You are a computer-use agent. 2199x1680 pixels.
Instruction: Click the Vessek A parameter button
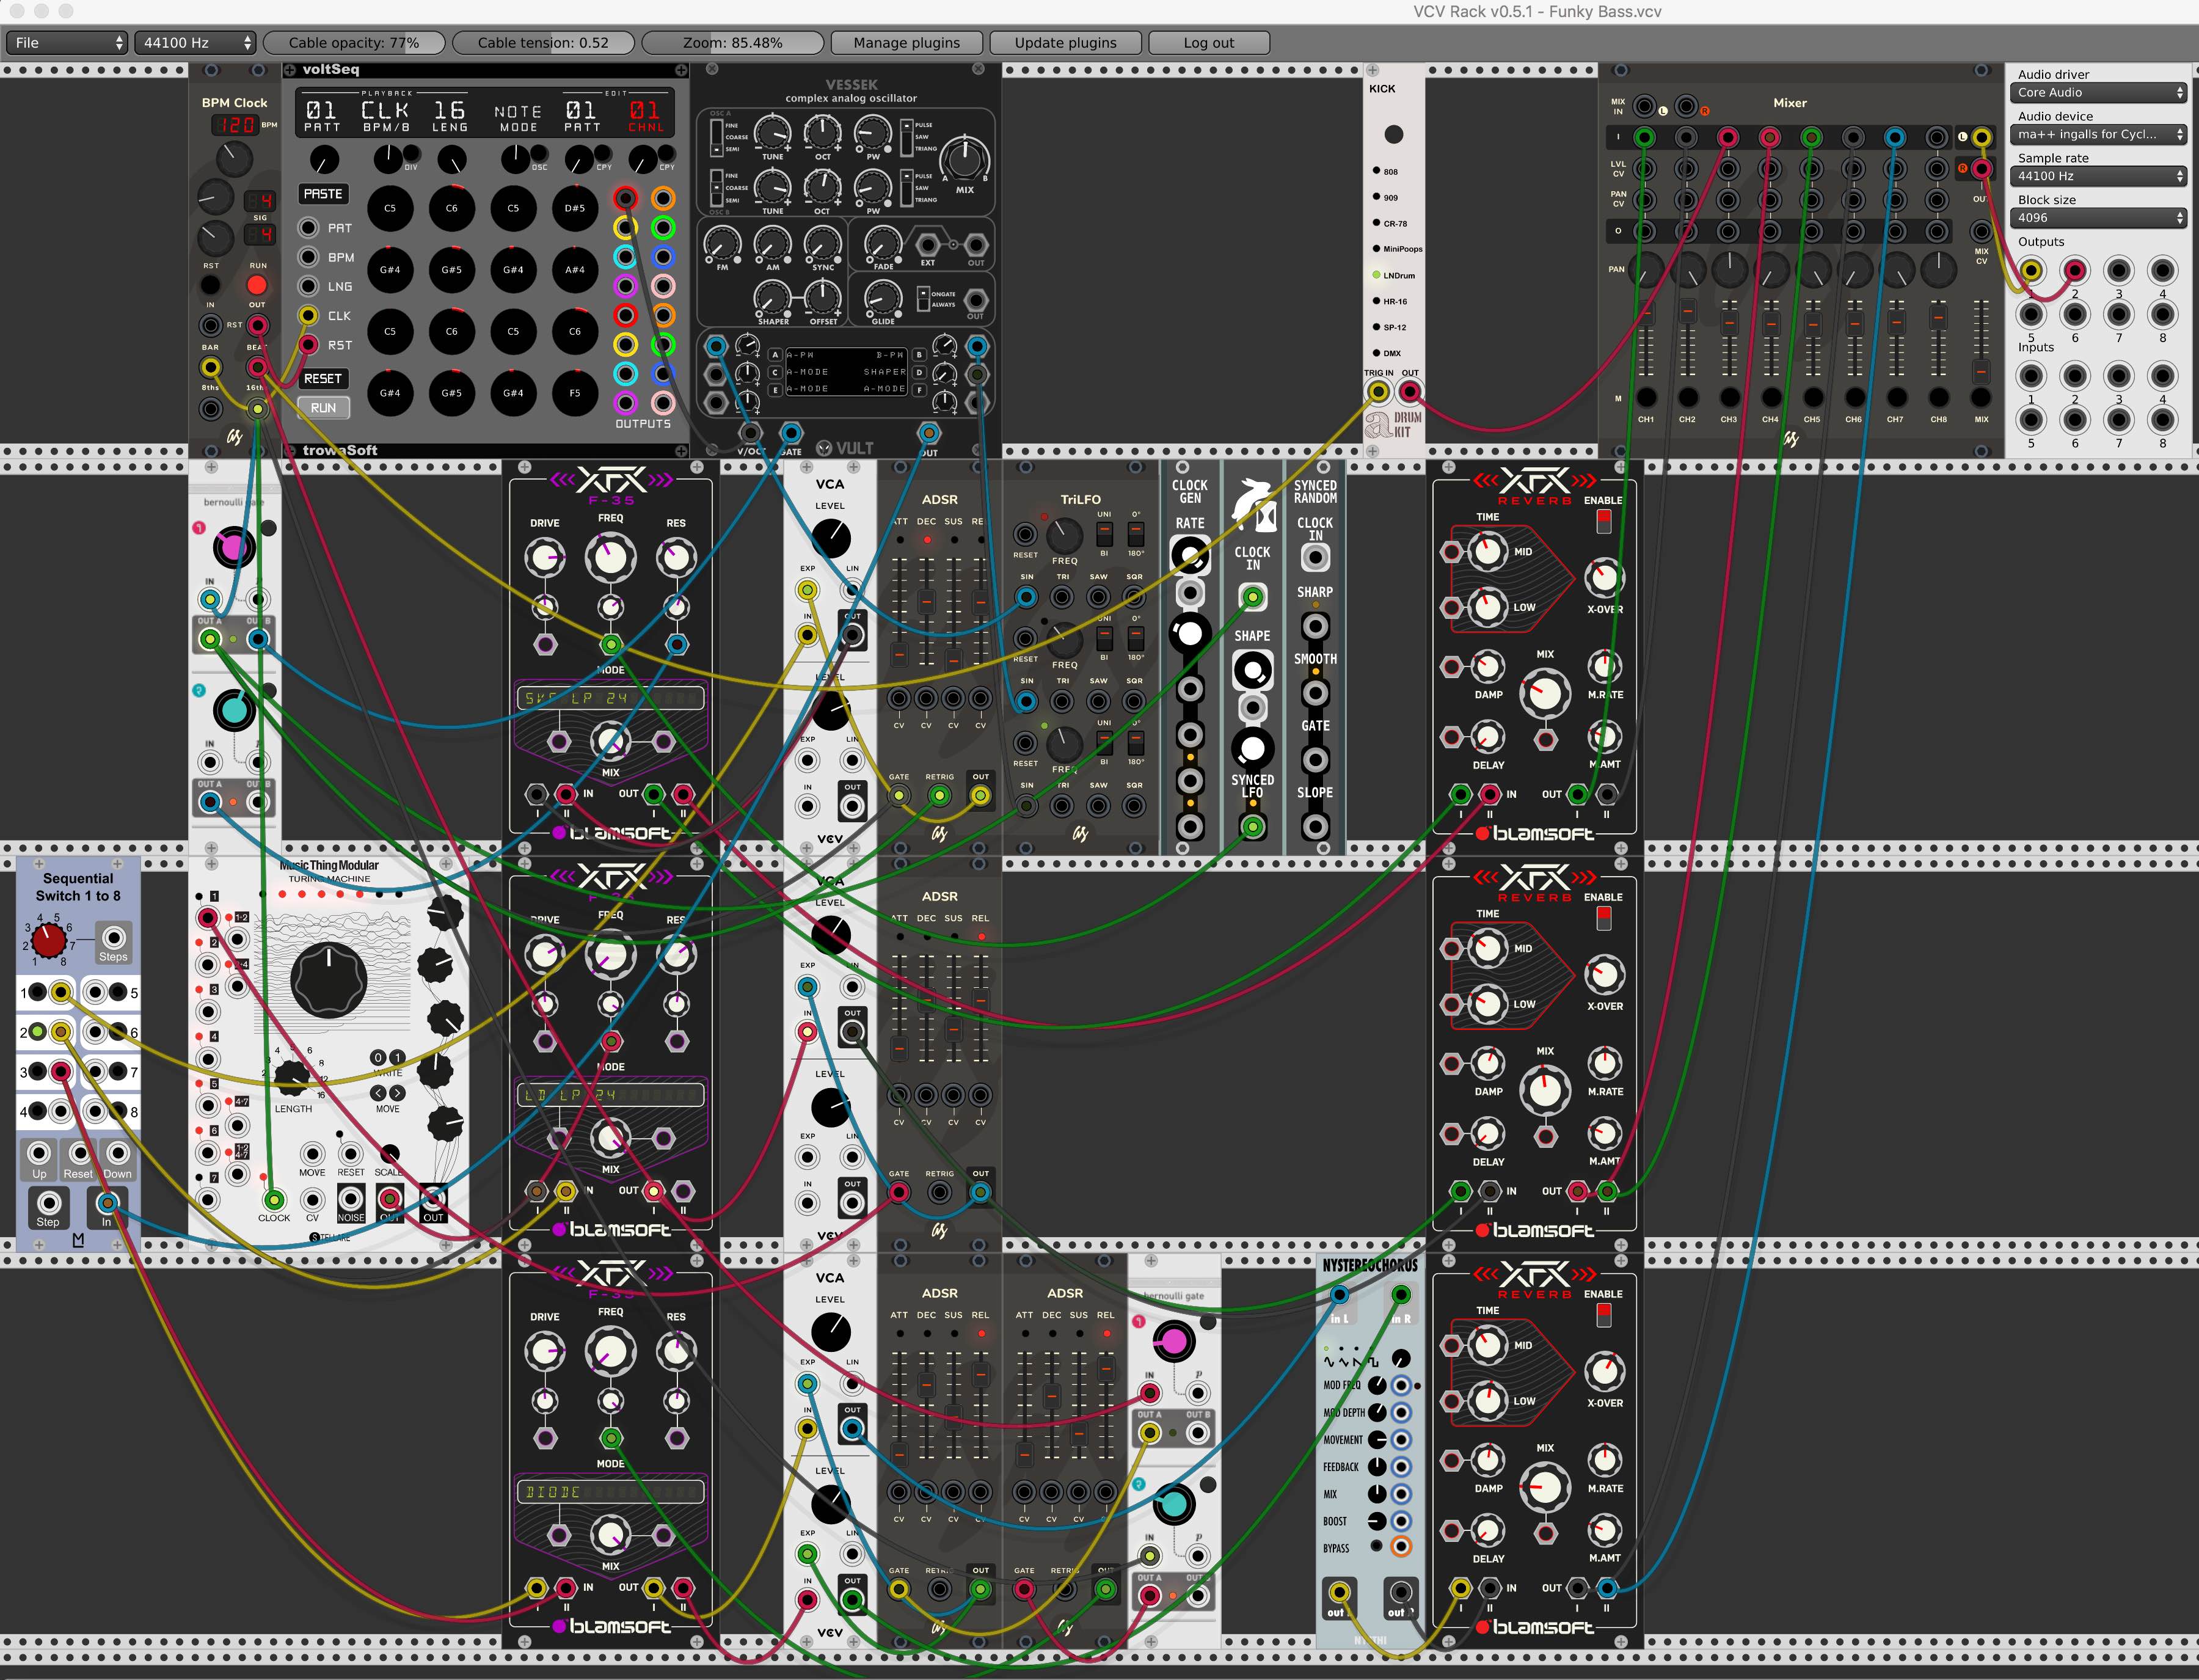775,355
